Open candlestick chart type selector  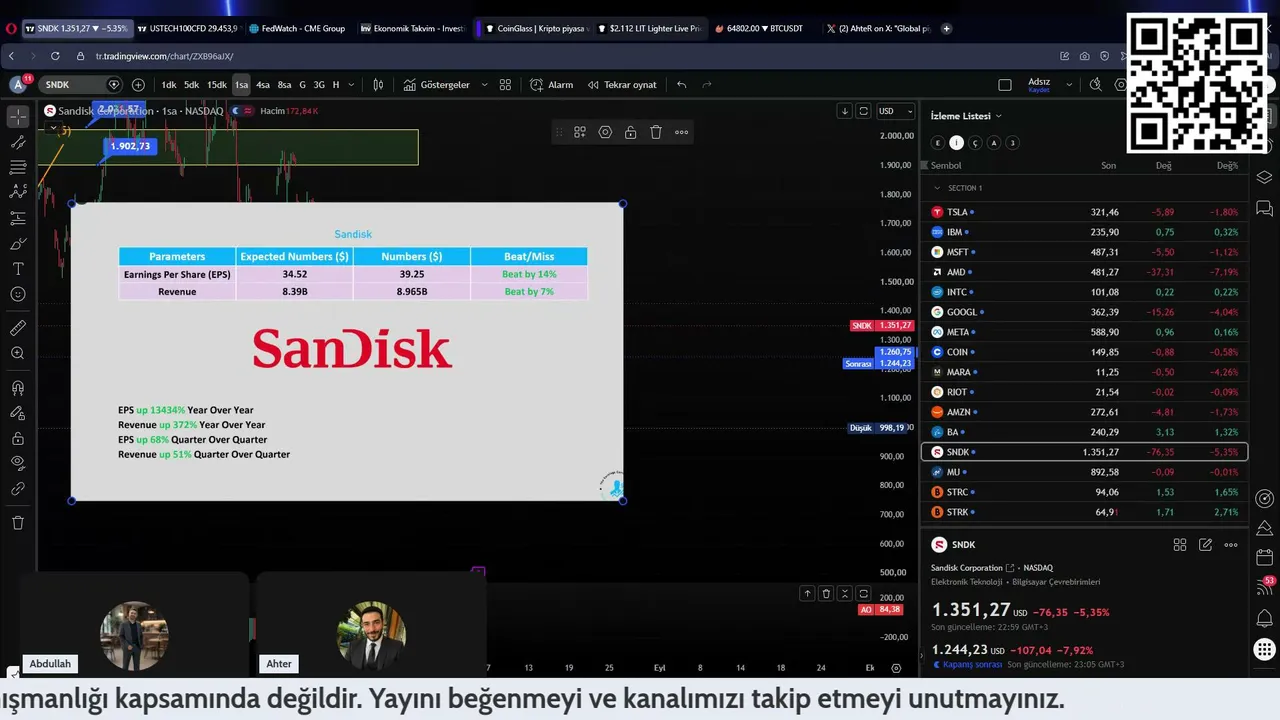[378, 85]
